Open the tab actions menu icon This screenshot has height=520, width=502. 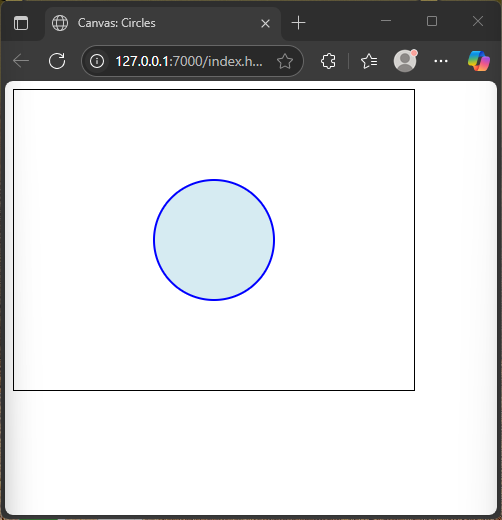[x=21, y=23]
